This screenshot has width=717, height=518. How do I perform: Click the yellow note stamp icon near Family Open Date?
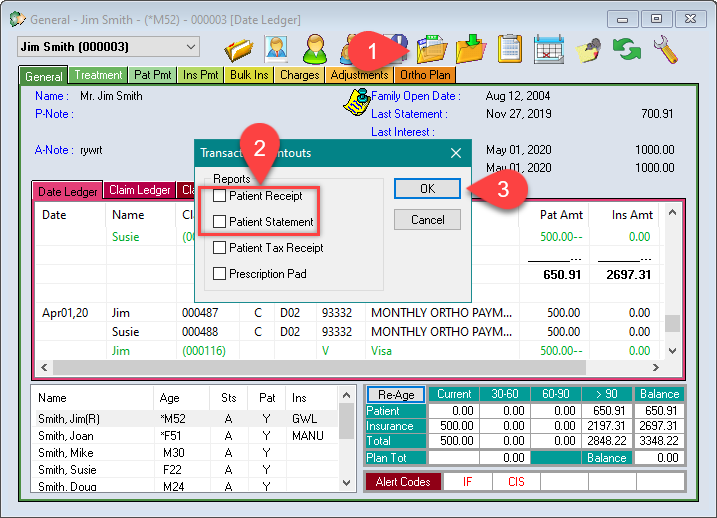click(x=357, y=102)
